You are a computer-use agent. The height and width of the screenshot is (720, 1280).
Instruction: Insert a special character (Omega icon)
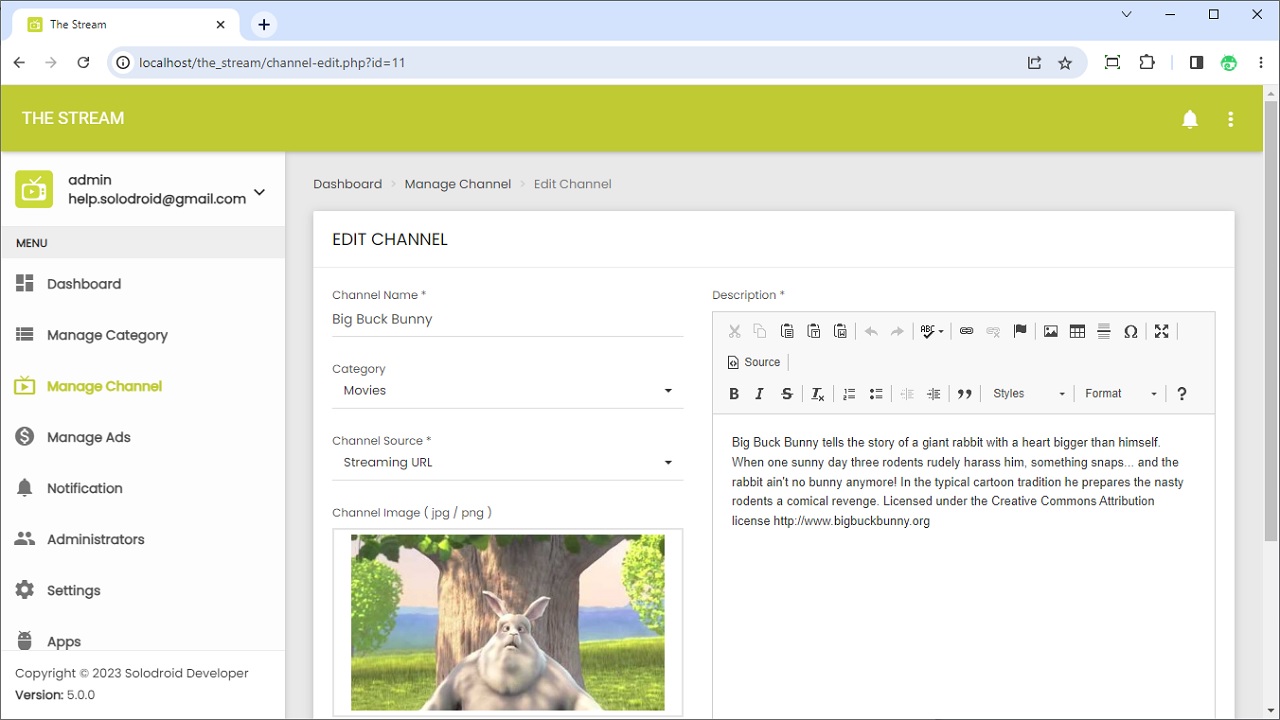[1131, 332]
